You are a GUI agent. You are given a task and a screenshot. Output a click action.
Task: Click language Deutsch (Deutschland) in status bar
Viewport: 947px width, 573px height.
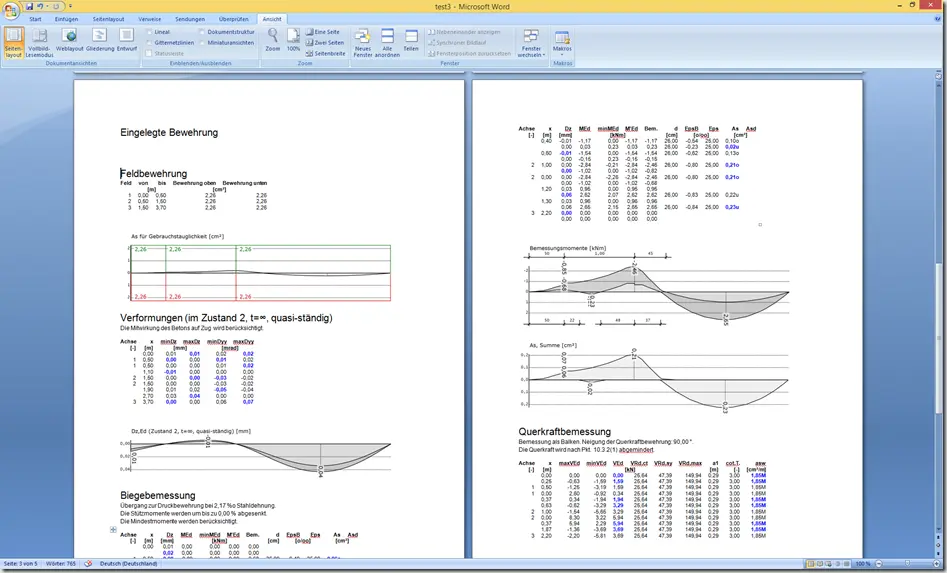128,564
